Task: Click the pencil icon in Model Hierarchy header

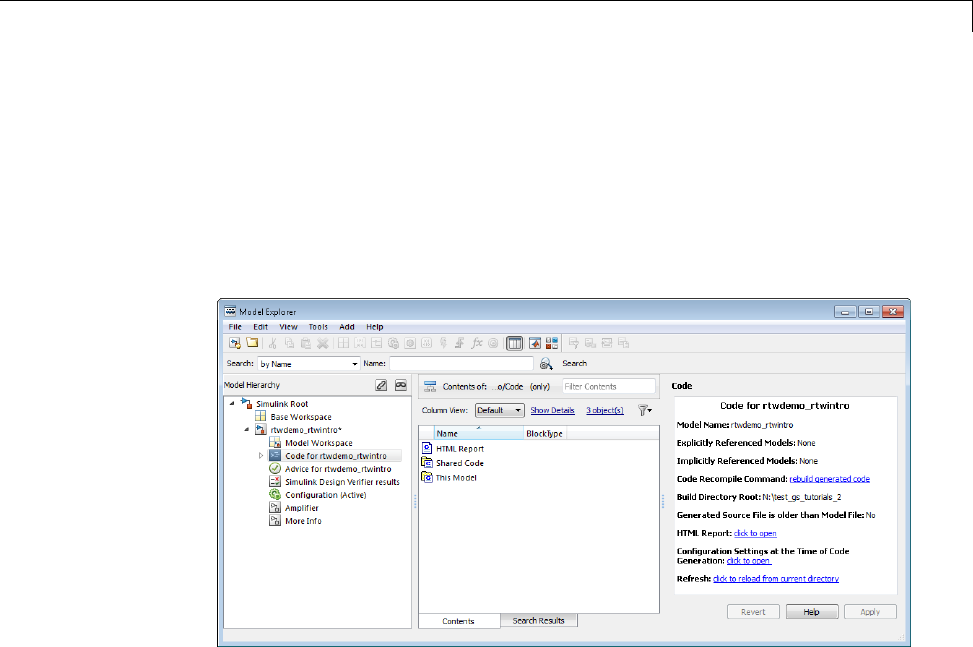Action: coord(381,385)
